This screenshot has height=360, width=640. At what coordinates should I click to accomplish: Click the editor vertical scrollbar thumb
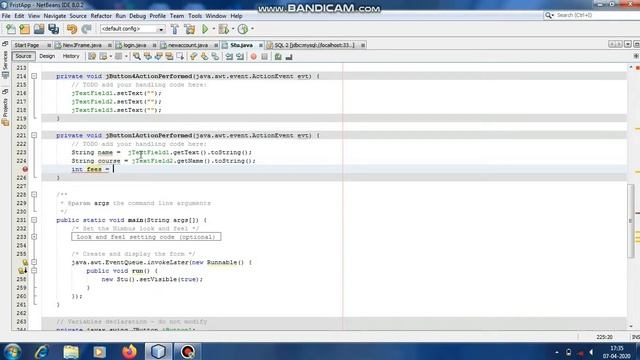coord(631,221)
